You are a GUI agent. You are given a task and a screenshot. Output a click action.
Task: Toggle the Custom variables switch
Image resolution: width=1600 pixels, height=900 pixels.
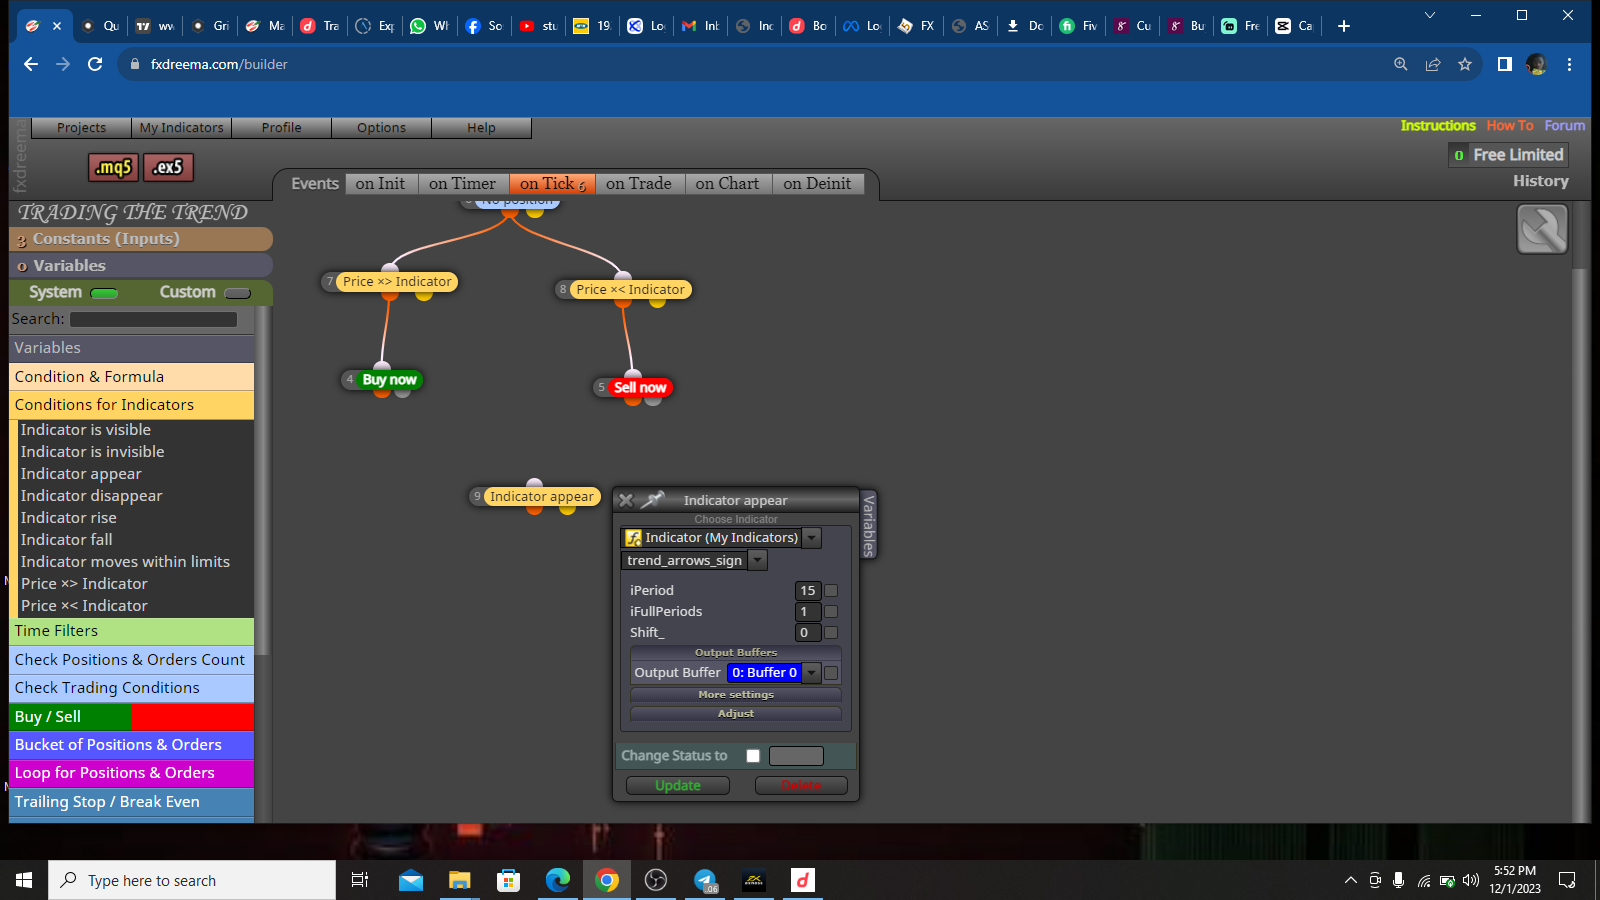[x=238, y=293]
